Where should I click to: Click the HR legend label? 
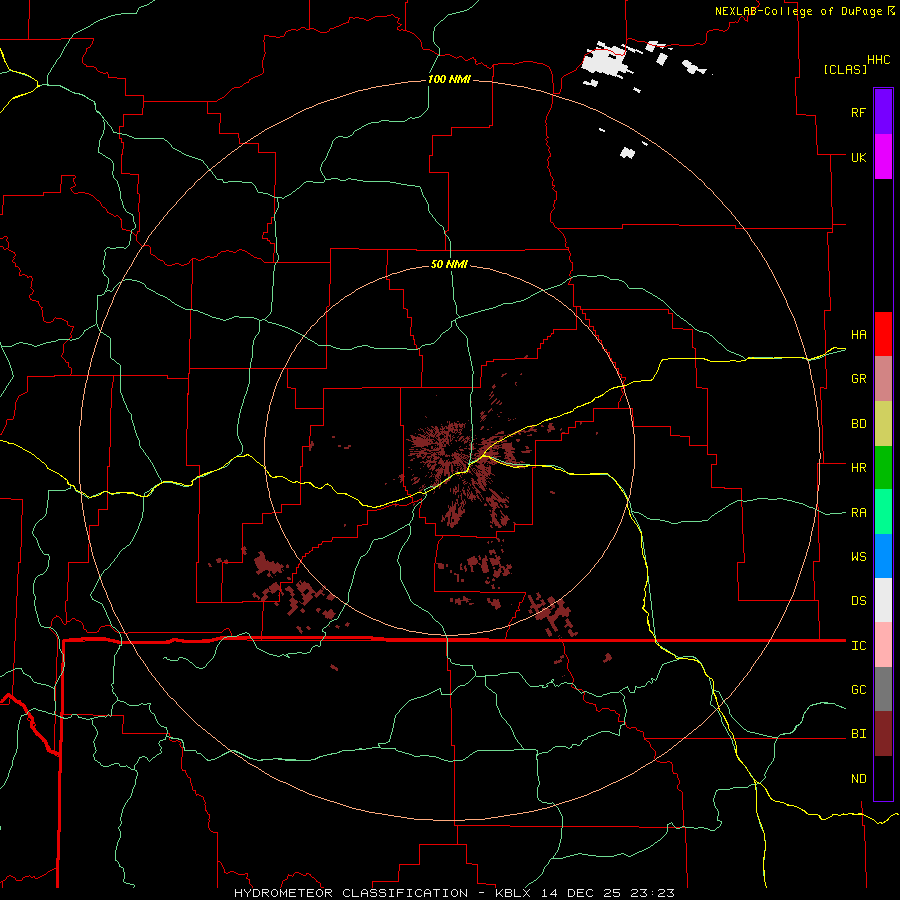coord(858,468)
